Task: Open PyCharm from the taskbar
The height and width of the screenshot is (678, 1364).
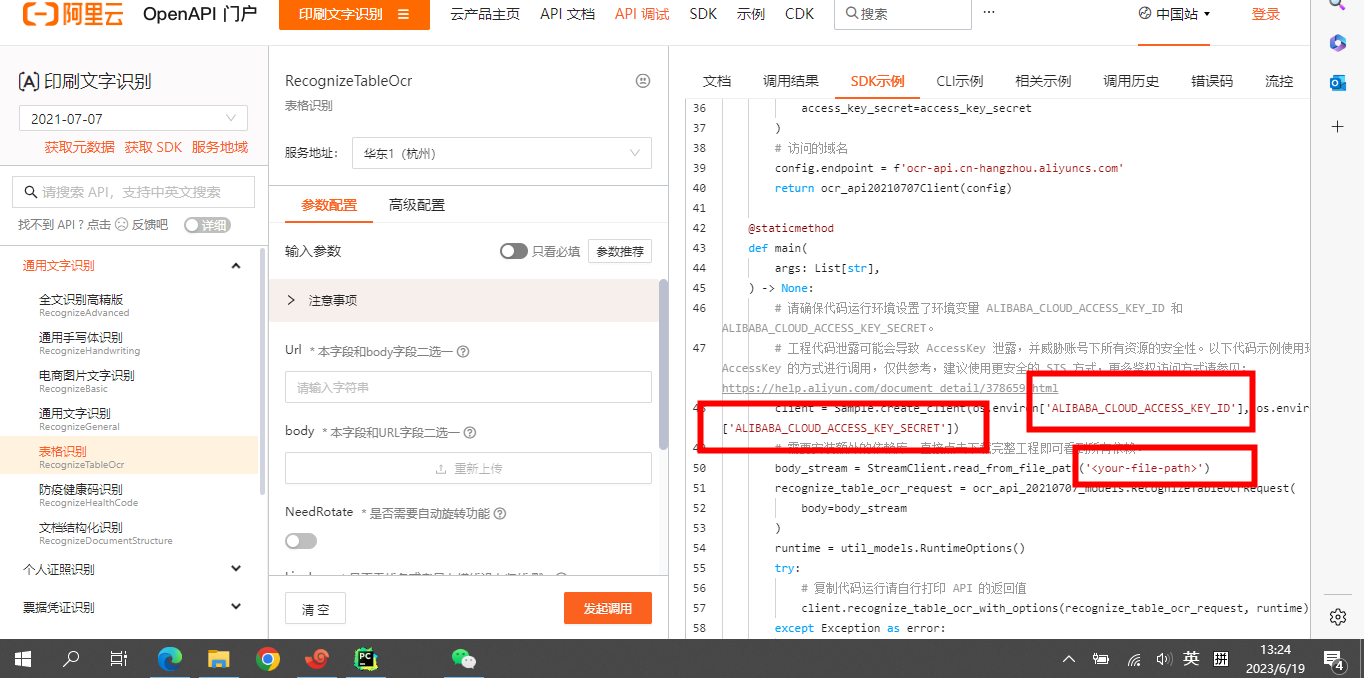Action: [365, 658]
